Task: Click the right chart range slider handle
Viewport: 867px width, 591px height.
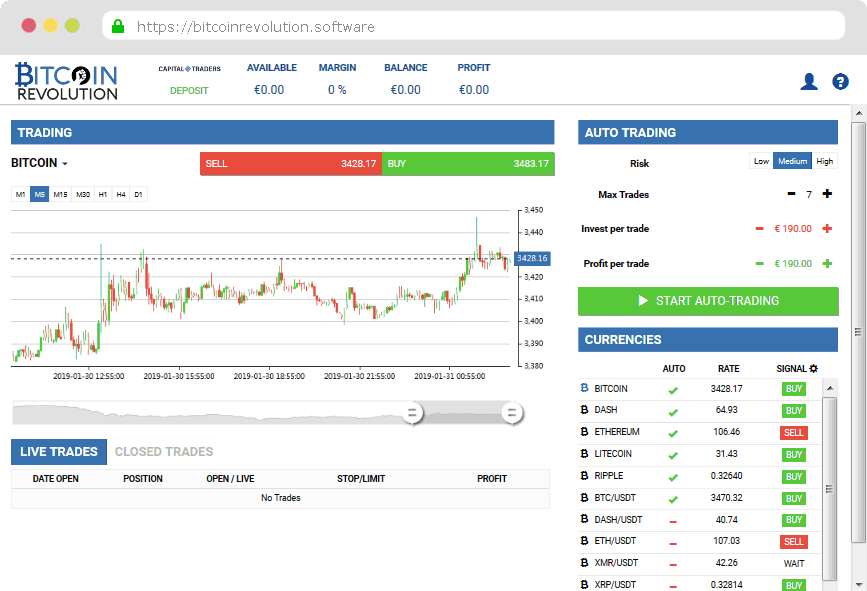Action: [512, 413]
